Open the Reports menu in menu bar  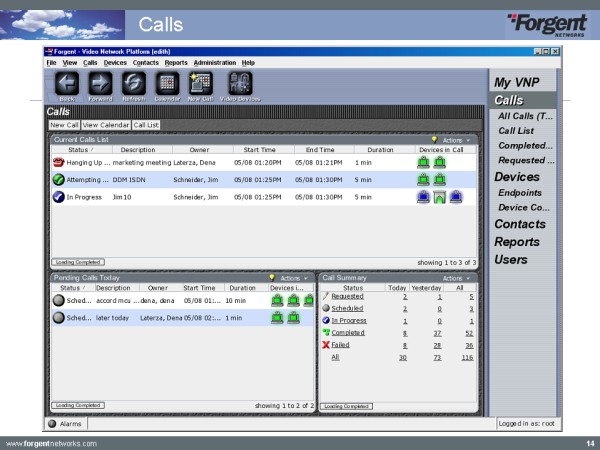tap(176, 63)
